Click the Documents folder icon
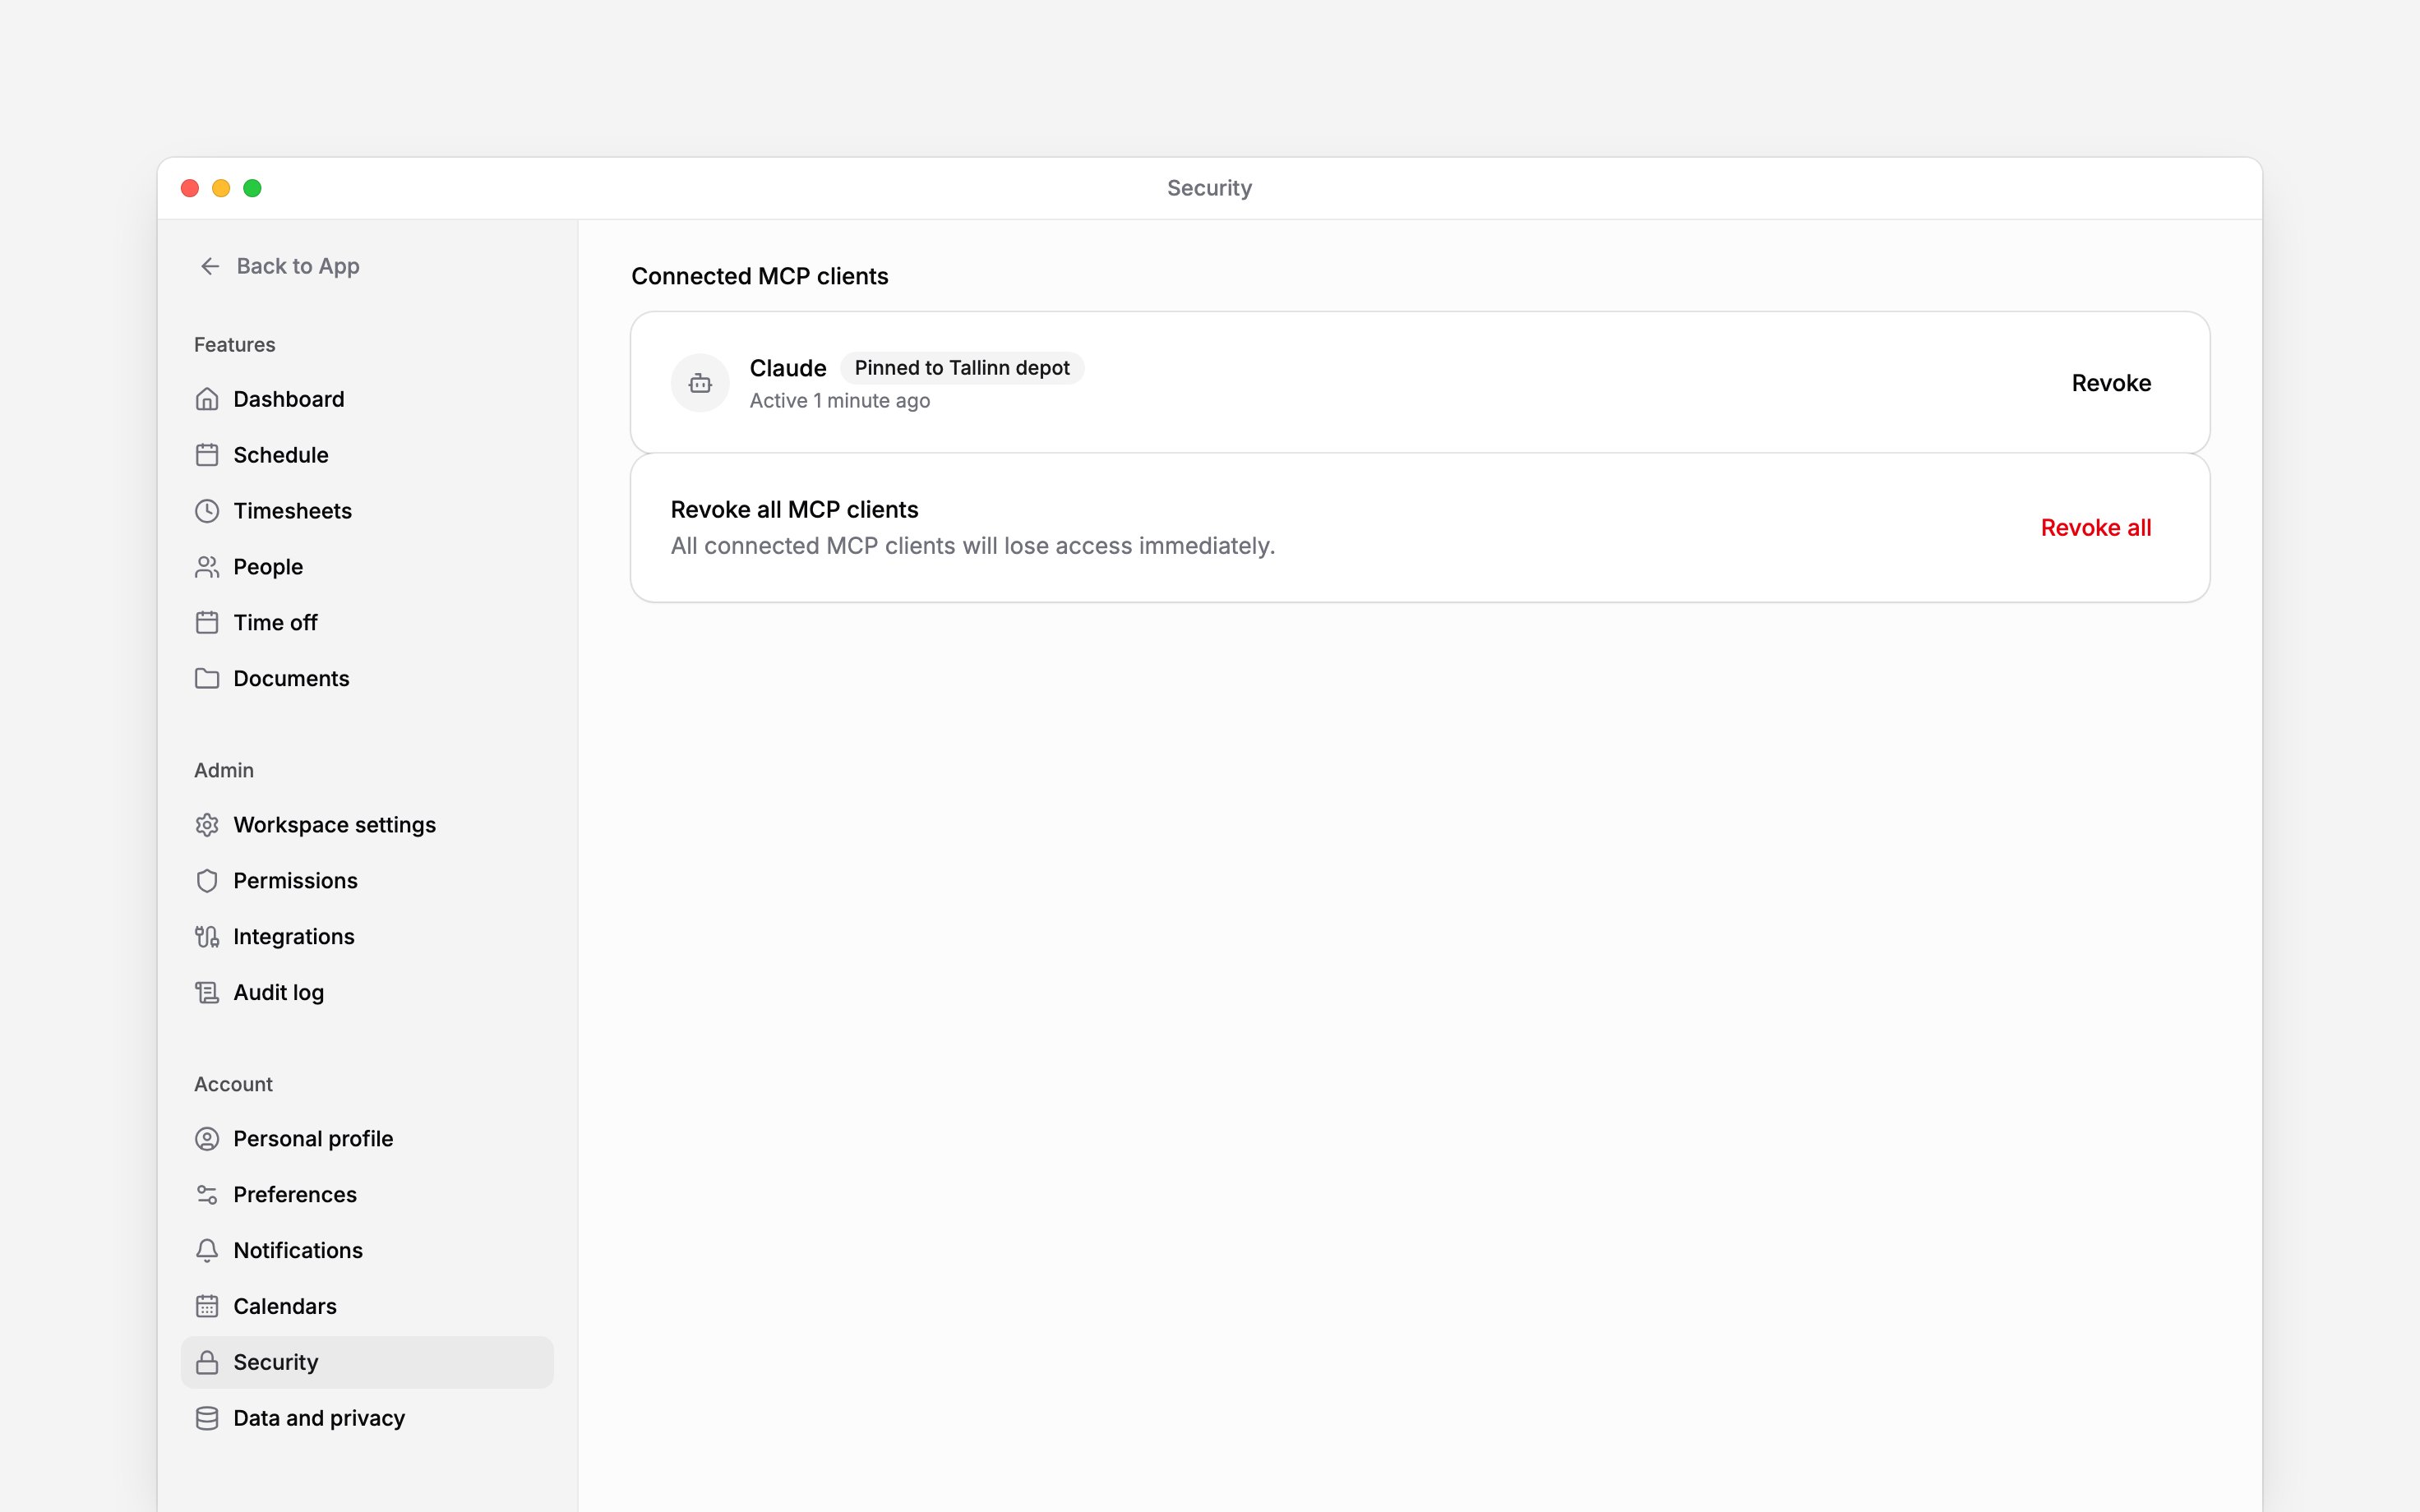The image size is (2420, 1512). [207, 679]
